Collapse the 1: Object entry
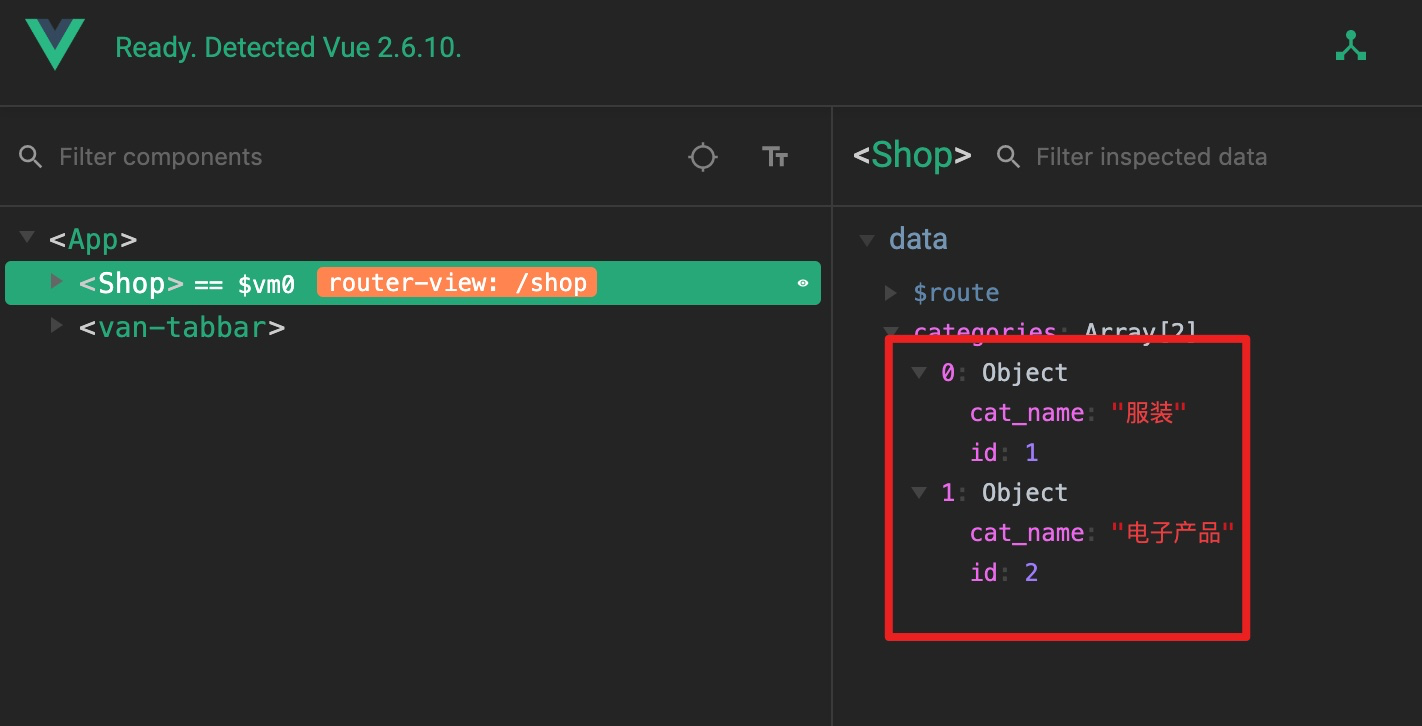Screen dimensions: 1422x726 [919, 493]
